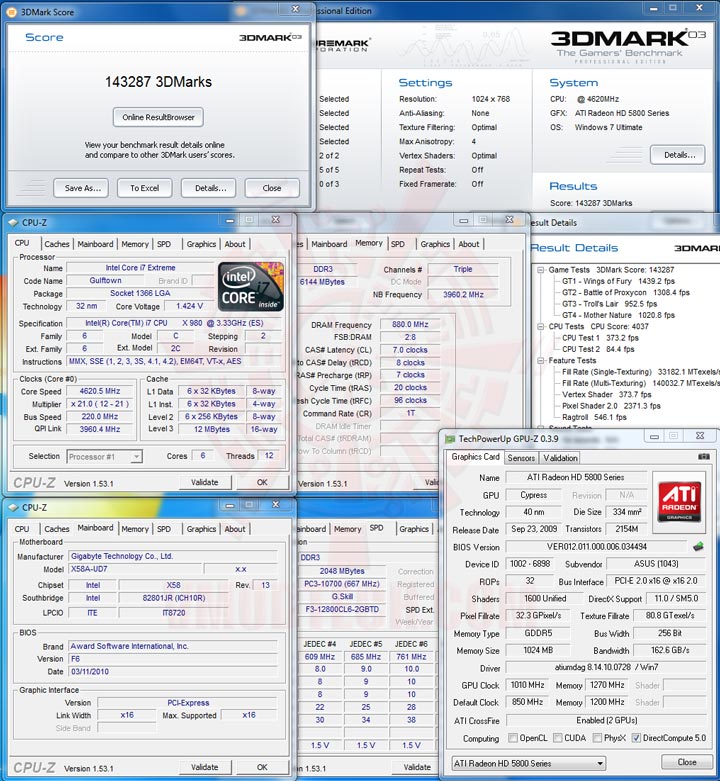Click OK in the CPU-Z Processor window
The width and height of the screenshot is (720, 781).
coord(262,482)
